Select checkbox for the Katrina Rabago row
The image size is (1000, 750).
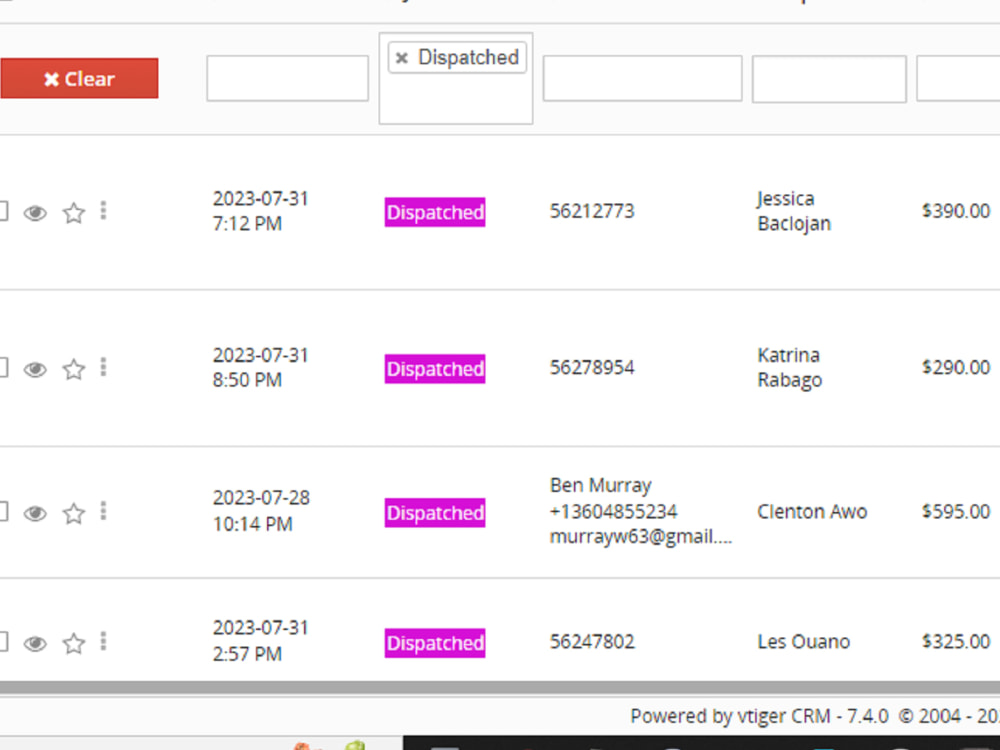[x=3, y=368]
